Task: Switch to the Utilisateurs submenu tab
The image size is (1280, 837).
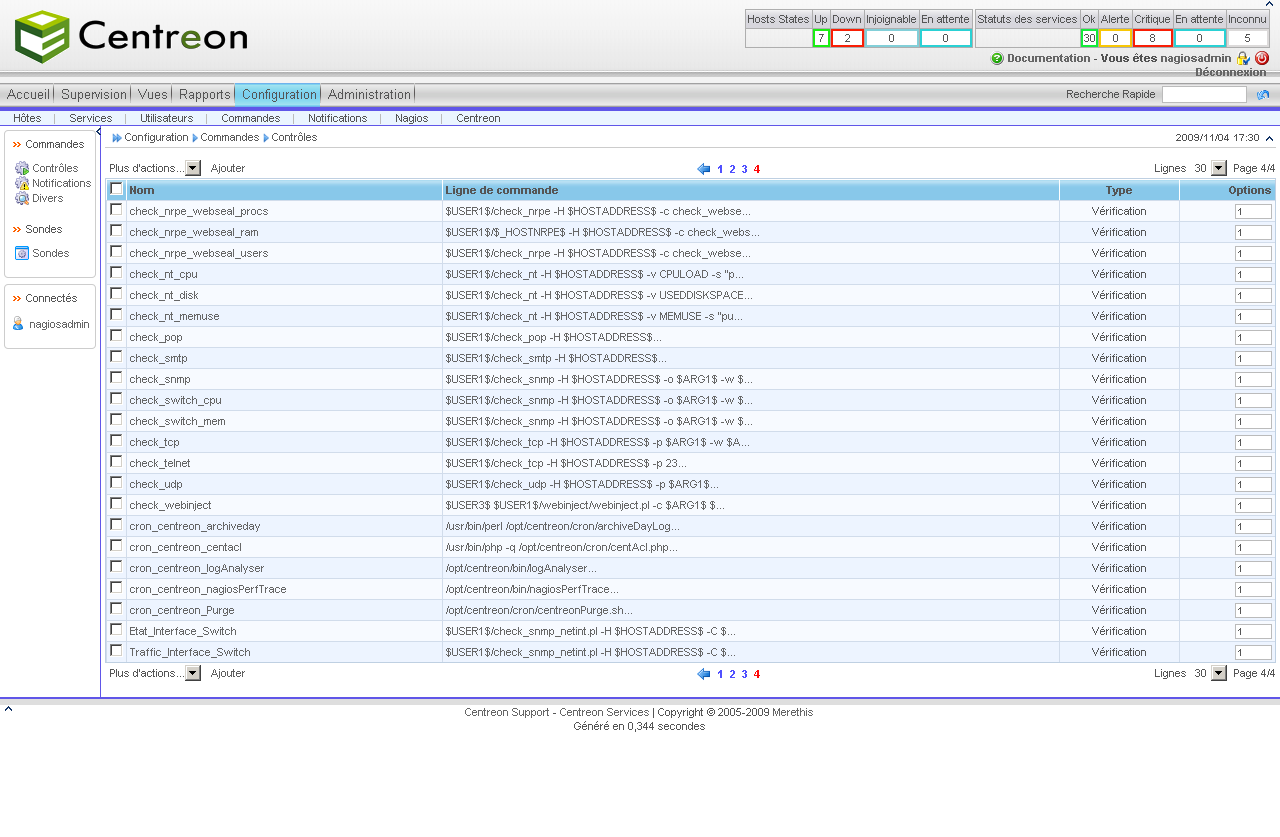Action: click(x=166, y=118)
